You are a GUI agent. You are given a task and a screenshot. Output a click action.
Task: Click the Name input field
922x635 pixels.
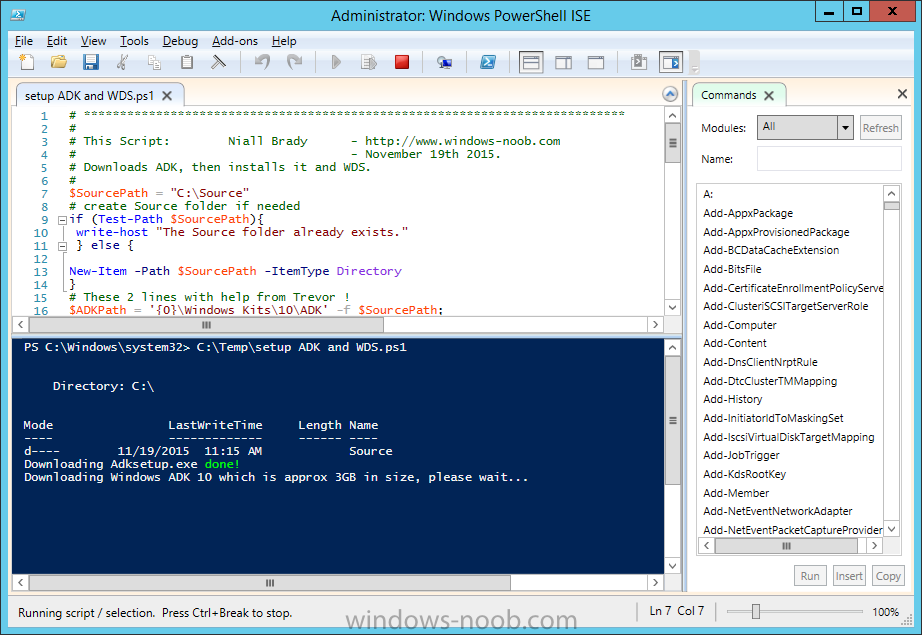pyautogui.click(x=829, y=159)
